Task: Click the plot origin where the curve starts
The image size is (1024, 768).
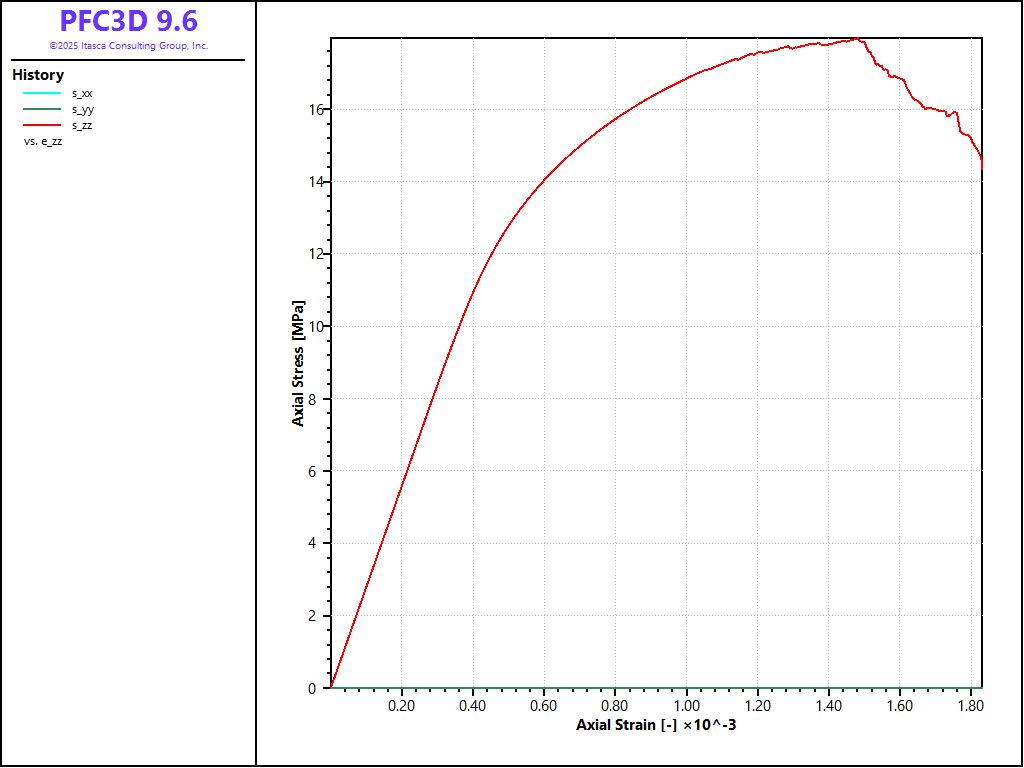Action: [331, 687]
